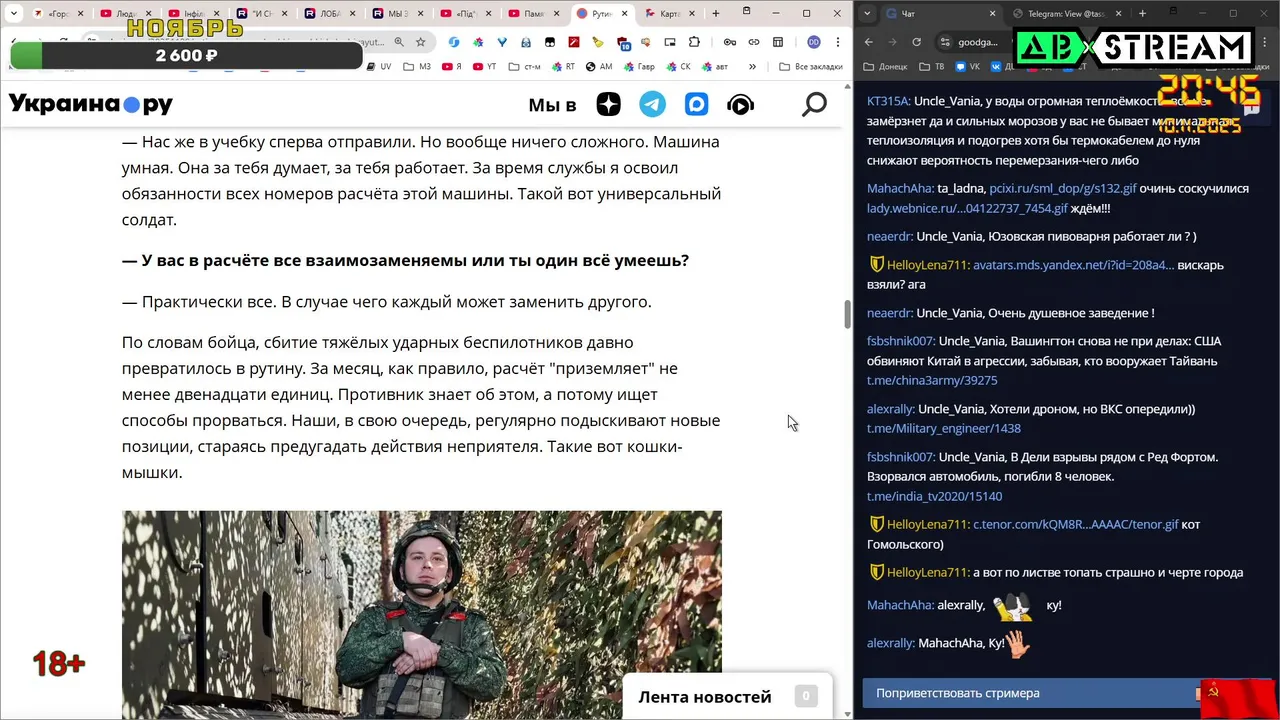
Task: Expand the hidden bookmarks chevron
Action: click(x=753, y=66)
